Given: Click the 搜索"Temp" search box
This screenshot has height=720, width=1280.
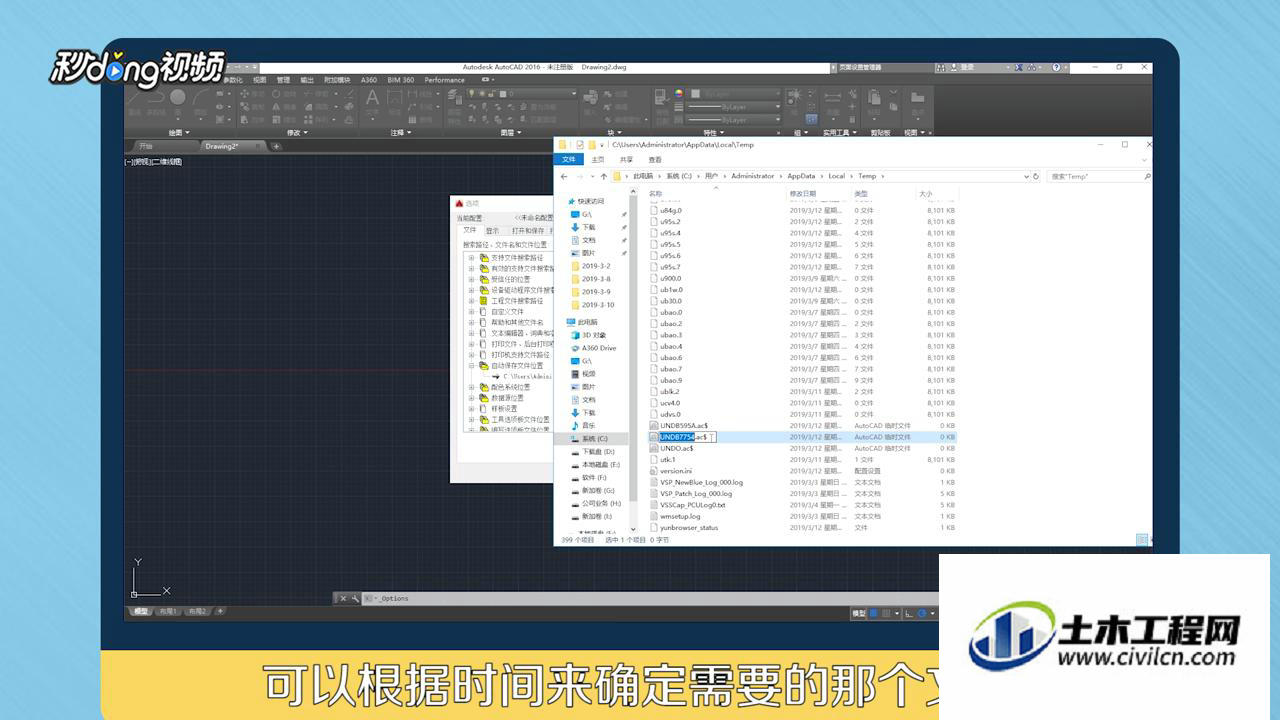Looking at the screenshot, I should coord(1098,176).
